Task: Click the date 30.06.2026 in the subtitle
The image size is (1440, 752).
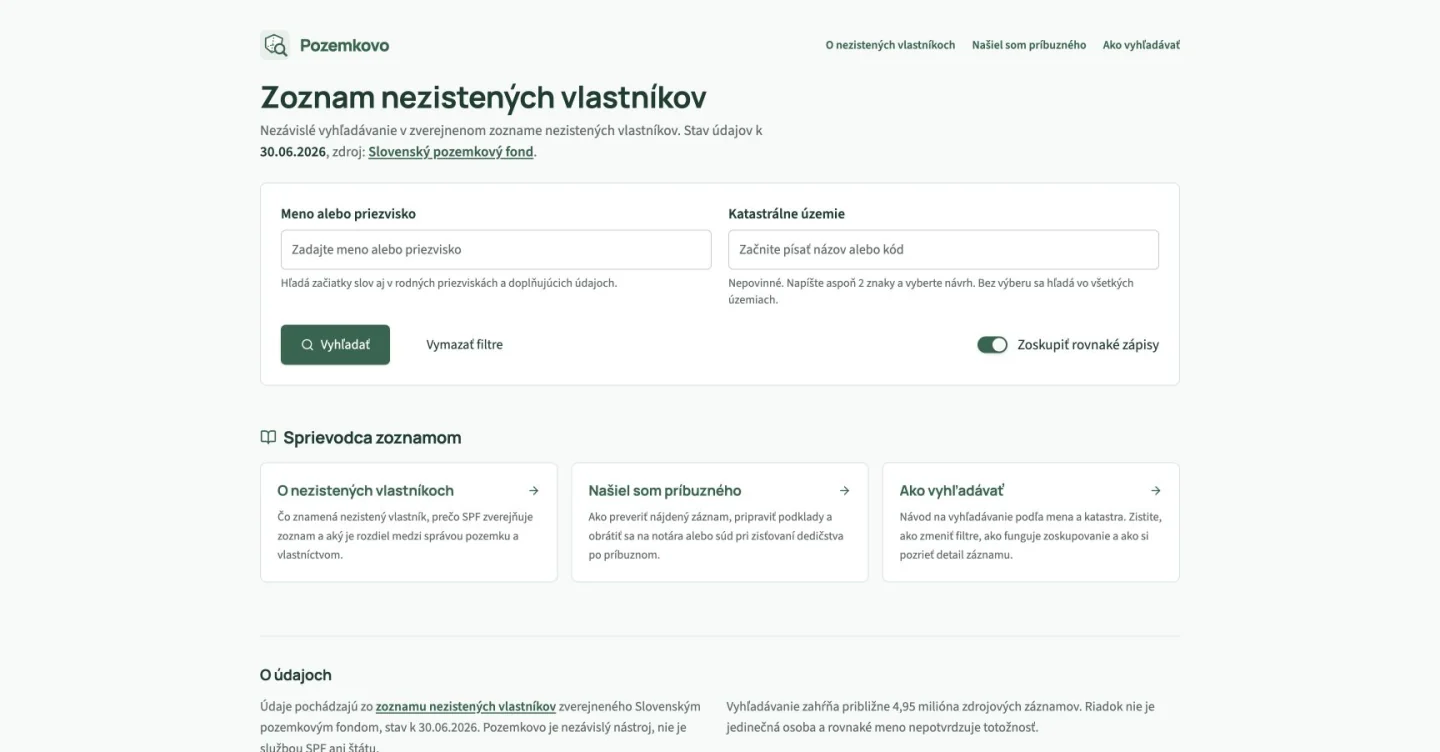Action: (x=293, y=152)
